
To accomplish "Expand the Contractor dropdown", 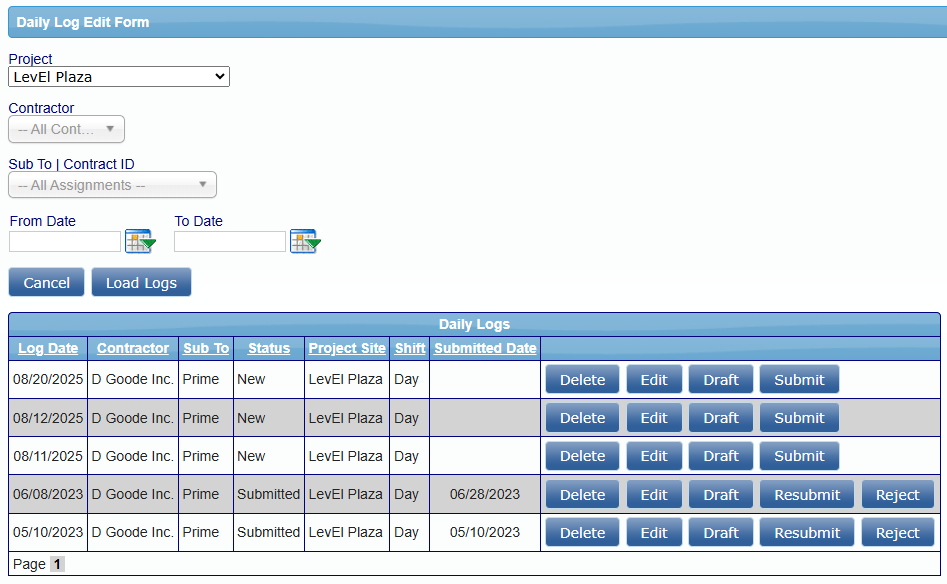I will click(66, 129).
